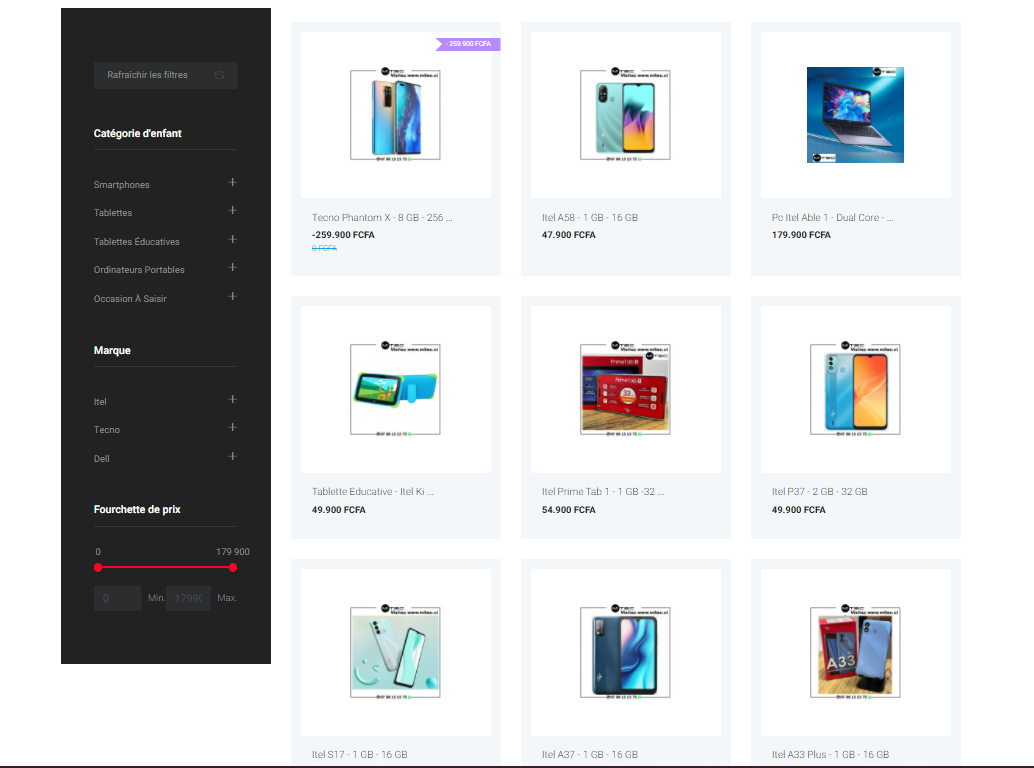Click the Itel Prime Tab 1 product thumbnail
Screen dimensions: 1034x768
tap(625, 388)
